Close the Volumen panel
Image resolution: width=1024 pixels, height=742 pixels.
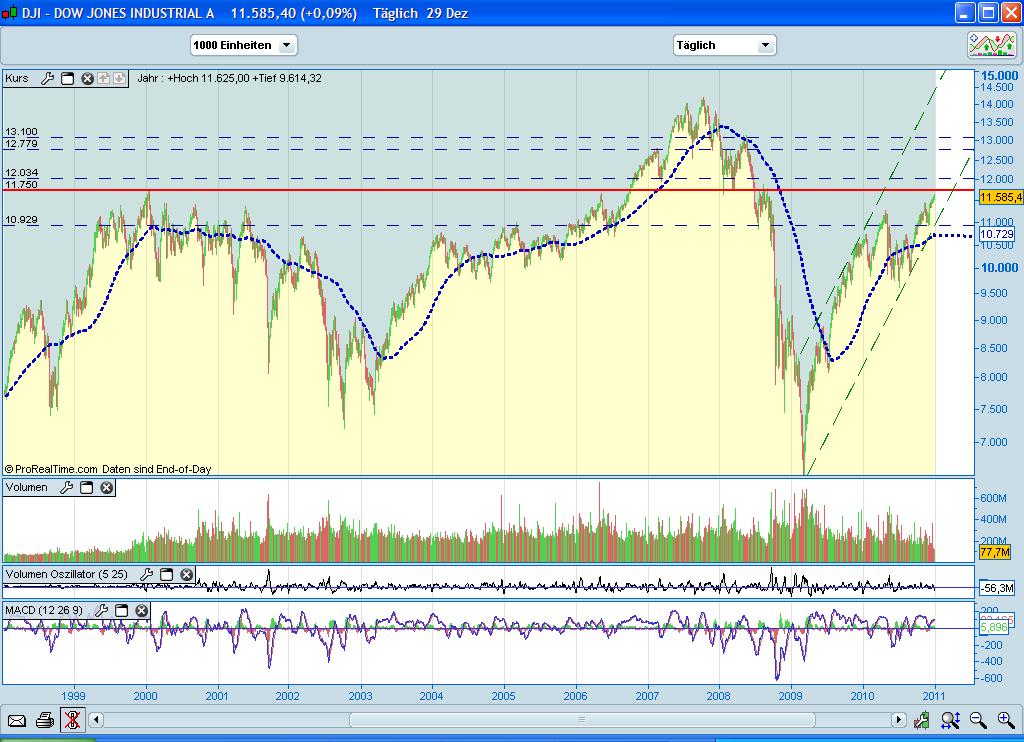pyautogui.click(x=106, y=488)
